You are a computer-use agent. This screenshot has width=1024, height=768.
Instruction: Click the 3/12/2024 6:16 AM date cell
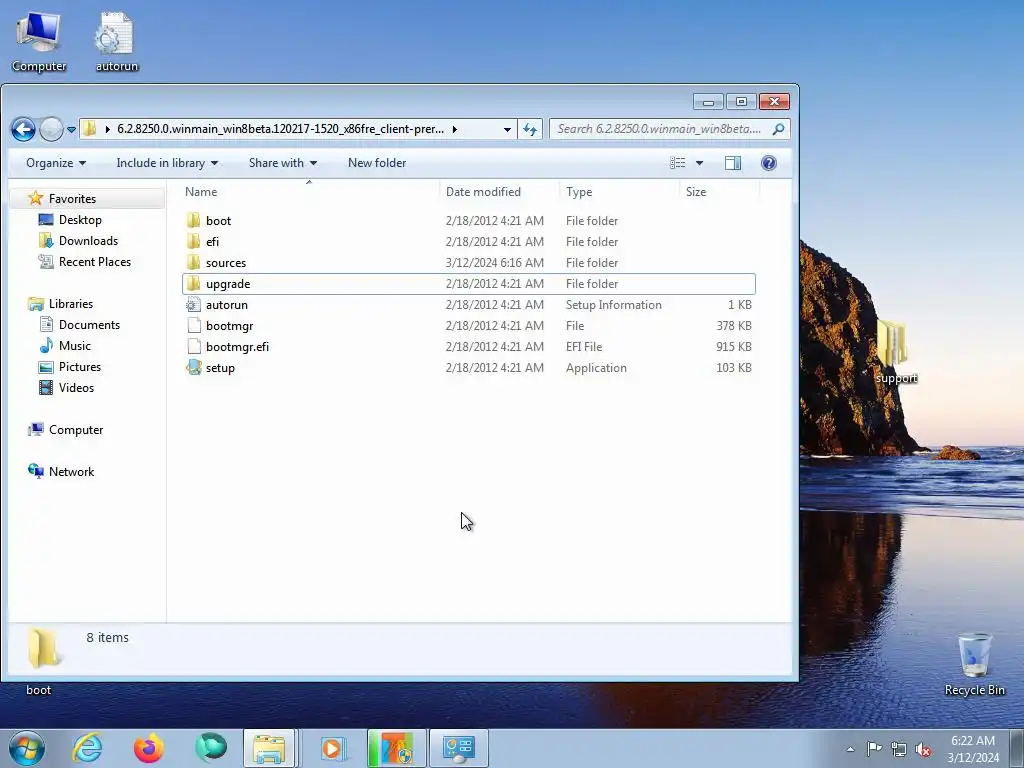(x=494, y=263)
